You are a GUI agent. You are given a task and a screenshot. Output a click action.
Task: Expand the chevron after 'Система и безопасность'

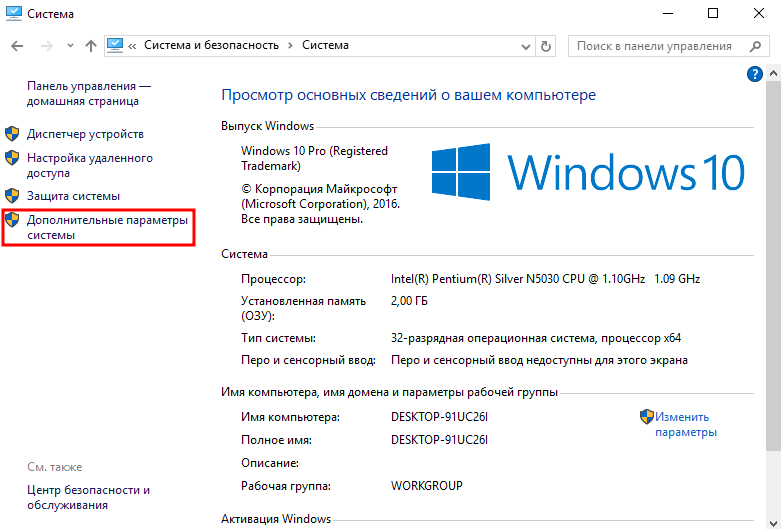(290, 46)
